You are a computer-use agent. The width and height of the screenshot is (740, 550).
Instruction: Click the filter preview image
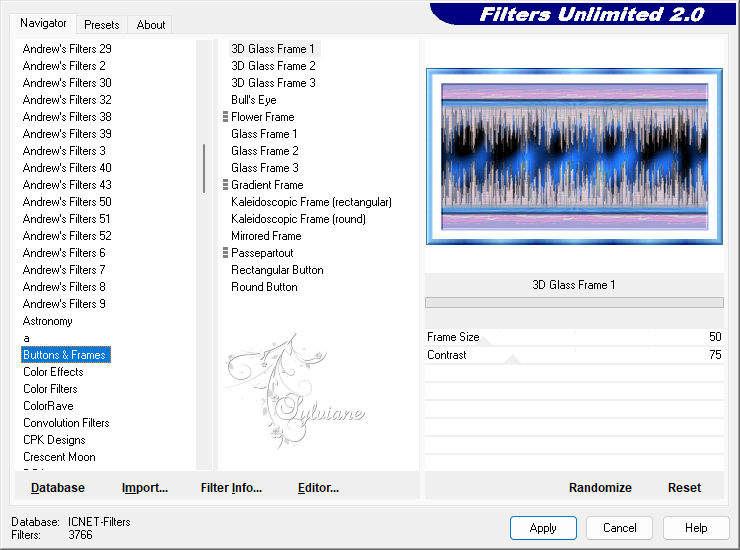point(574,156)
